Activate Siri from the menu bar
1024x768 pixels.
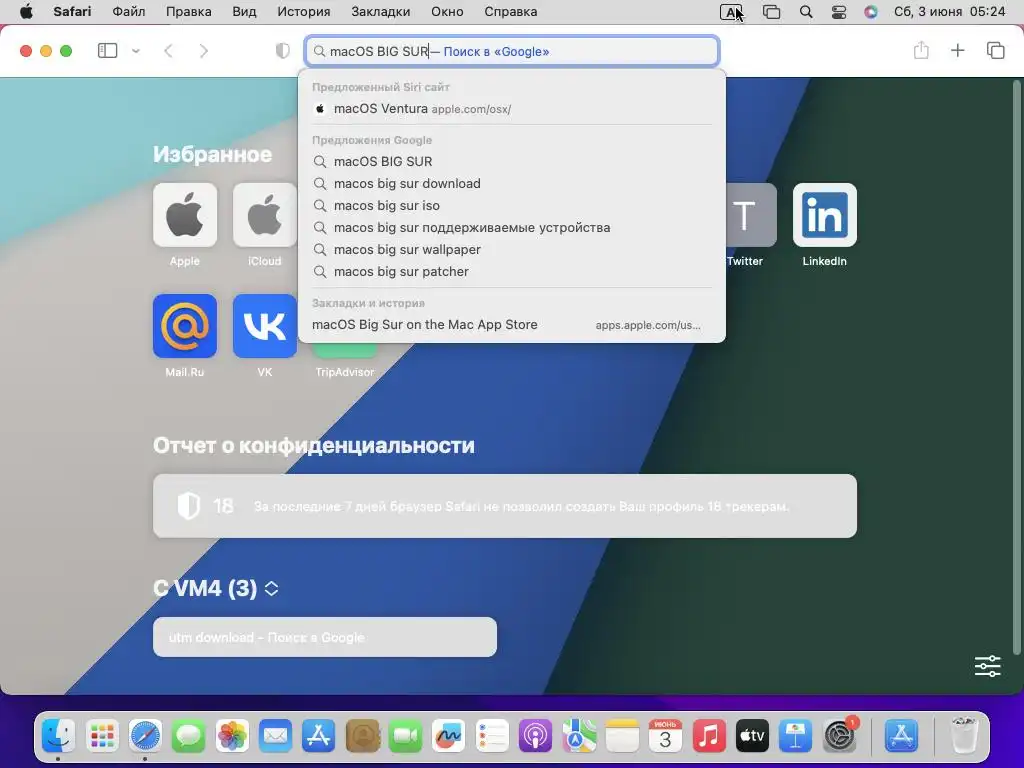871,12
